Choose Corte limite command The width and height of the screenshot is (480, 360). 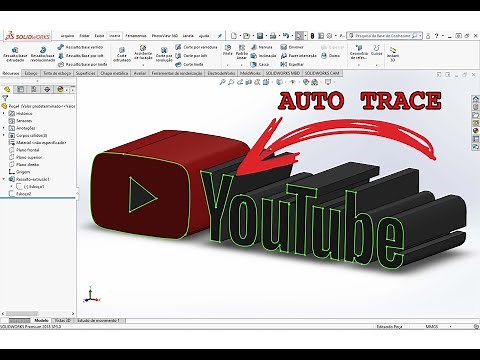pyautogui.click(x=189, y=64)
